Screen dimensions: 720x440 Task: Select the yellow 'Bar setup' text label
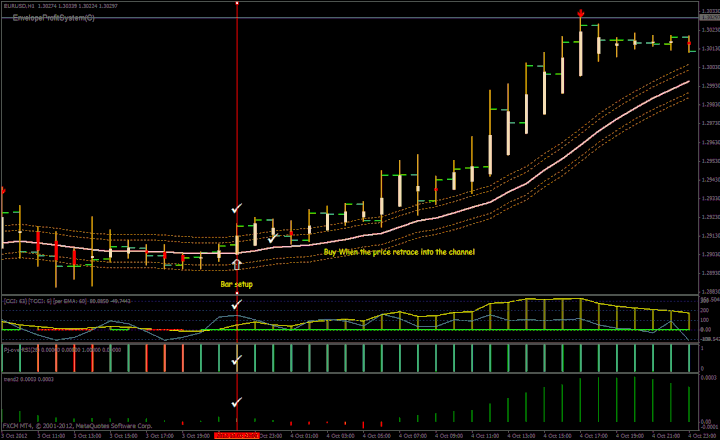pos(236,284)
